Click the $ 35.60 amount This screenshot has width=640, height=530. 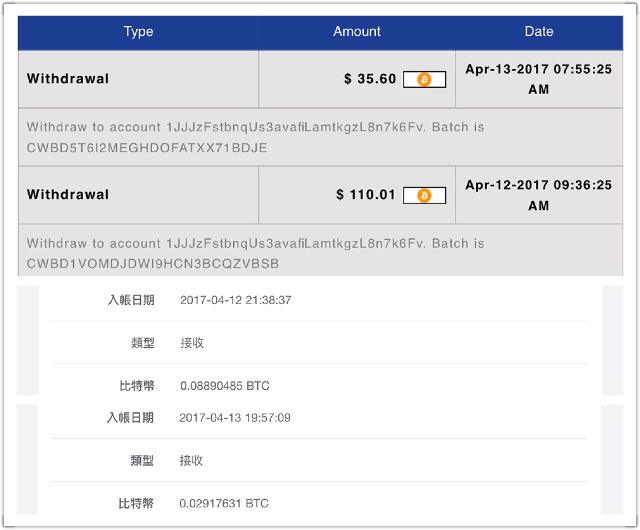click(370, 78)
